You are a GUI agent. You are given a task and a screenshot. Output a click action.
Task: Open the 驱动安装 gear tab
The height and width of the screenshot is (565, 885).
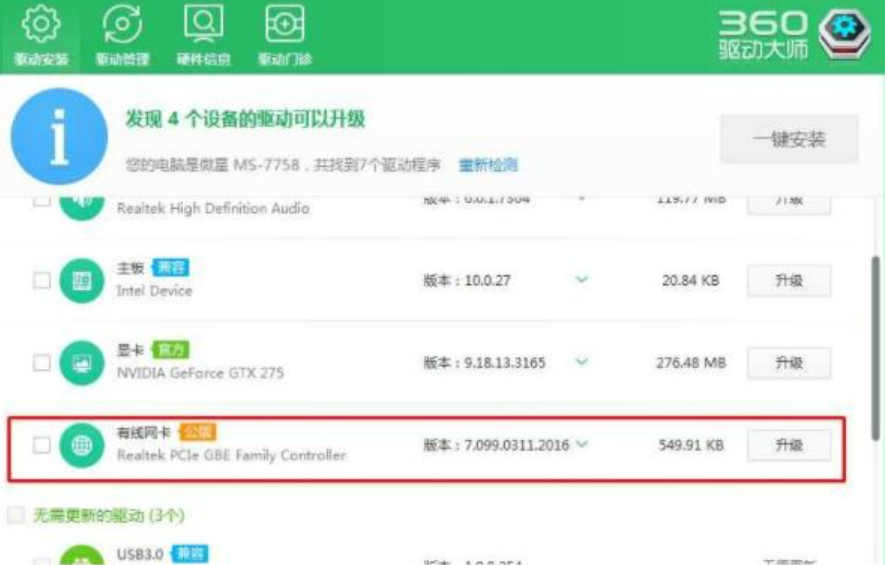pos(41,37)
